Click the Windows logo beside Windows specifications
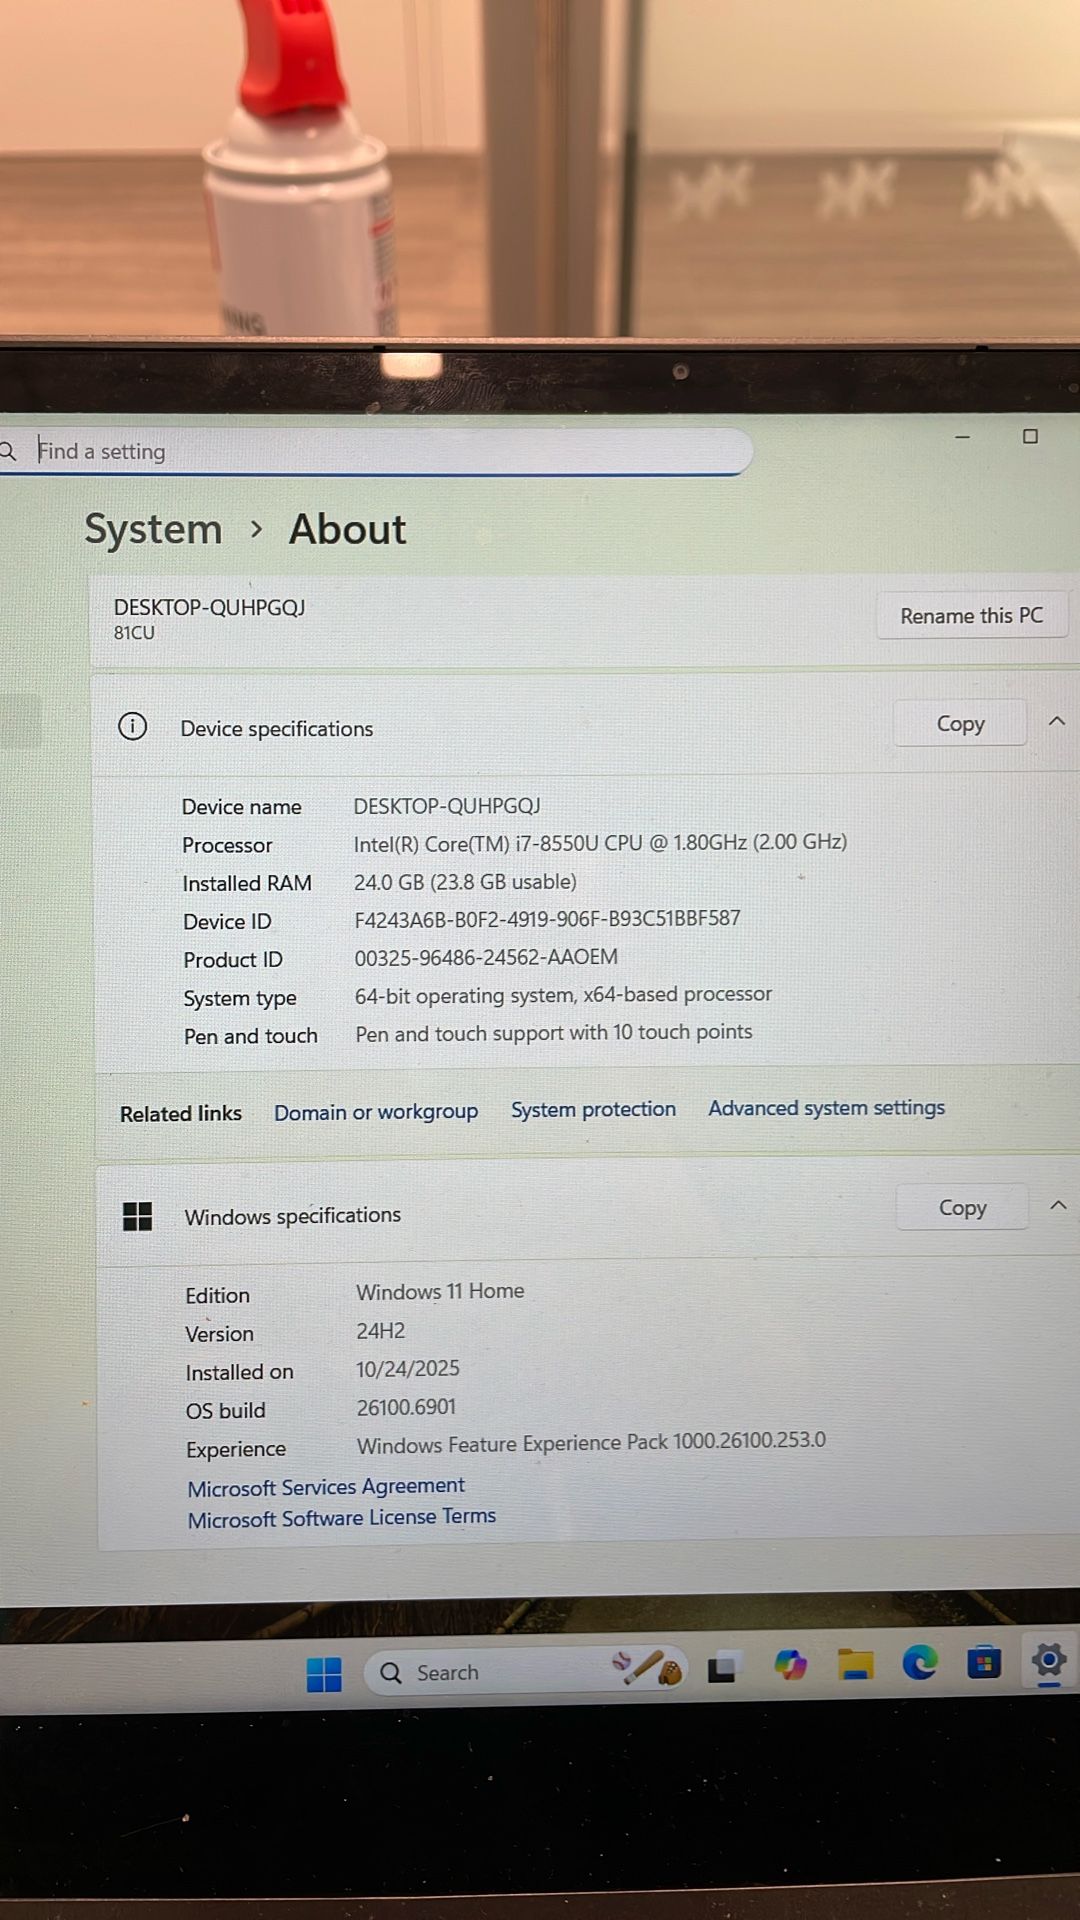 pyautogui.click(x=137, y=1217)
